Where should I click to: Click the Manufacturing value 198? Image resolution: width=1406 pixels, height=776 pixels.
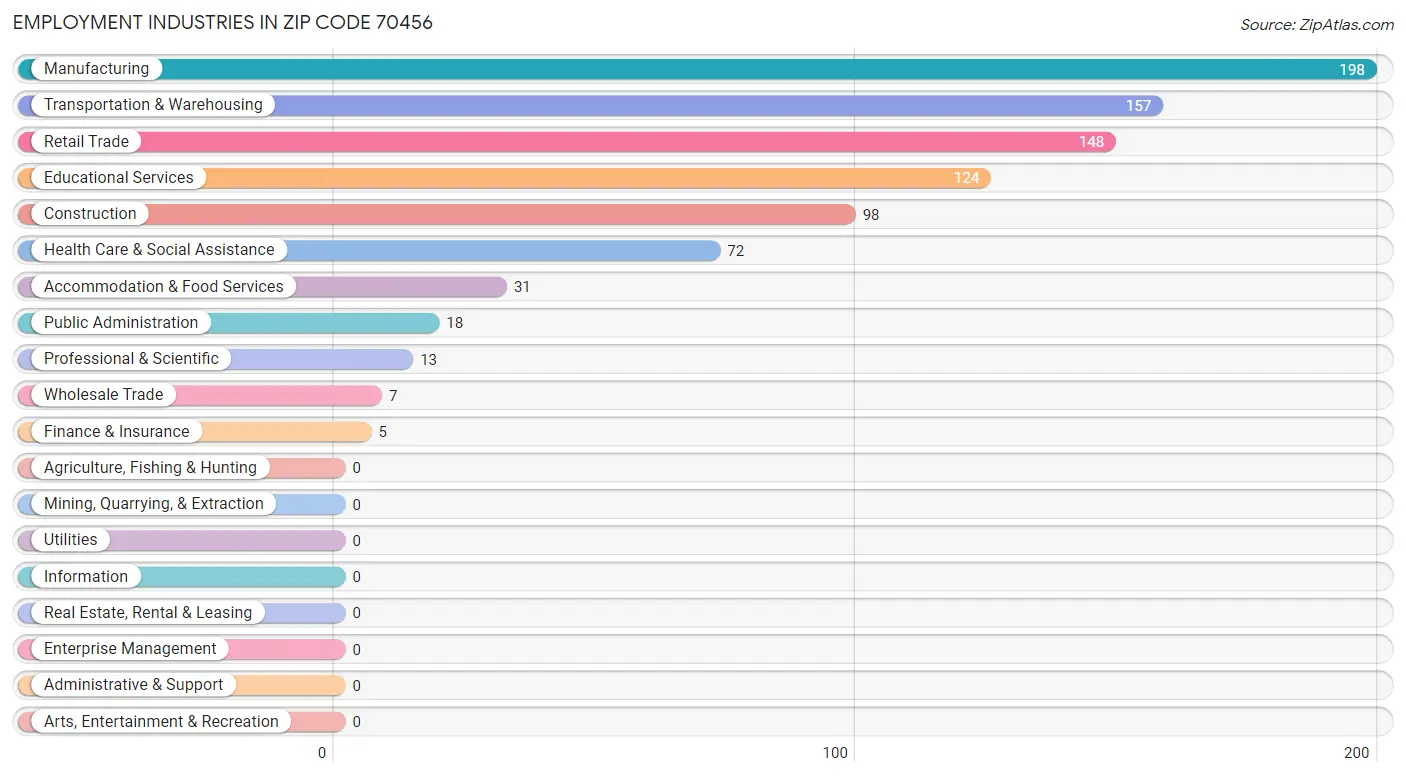click(1352, 70)
